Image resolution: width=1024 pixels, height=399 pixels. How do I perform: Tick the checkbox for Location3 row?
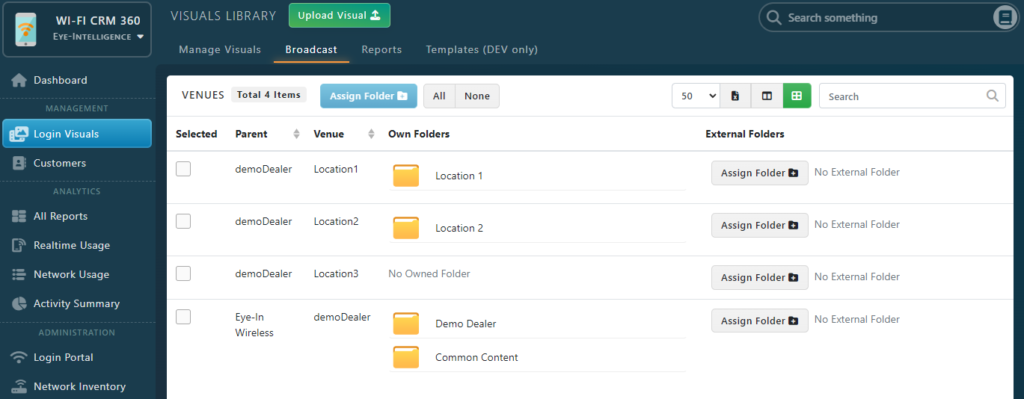point(184,274)
